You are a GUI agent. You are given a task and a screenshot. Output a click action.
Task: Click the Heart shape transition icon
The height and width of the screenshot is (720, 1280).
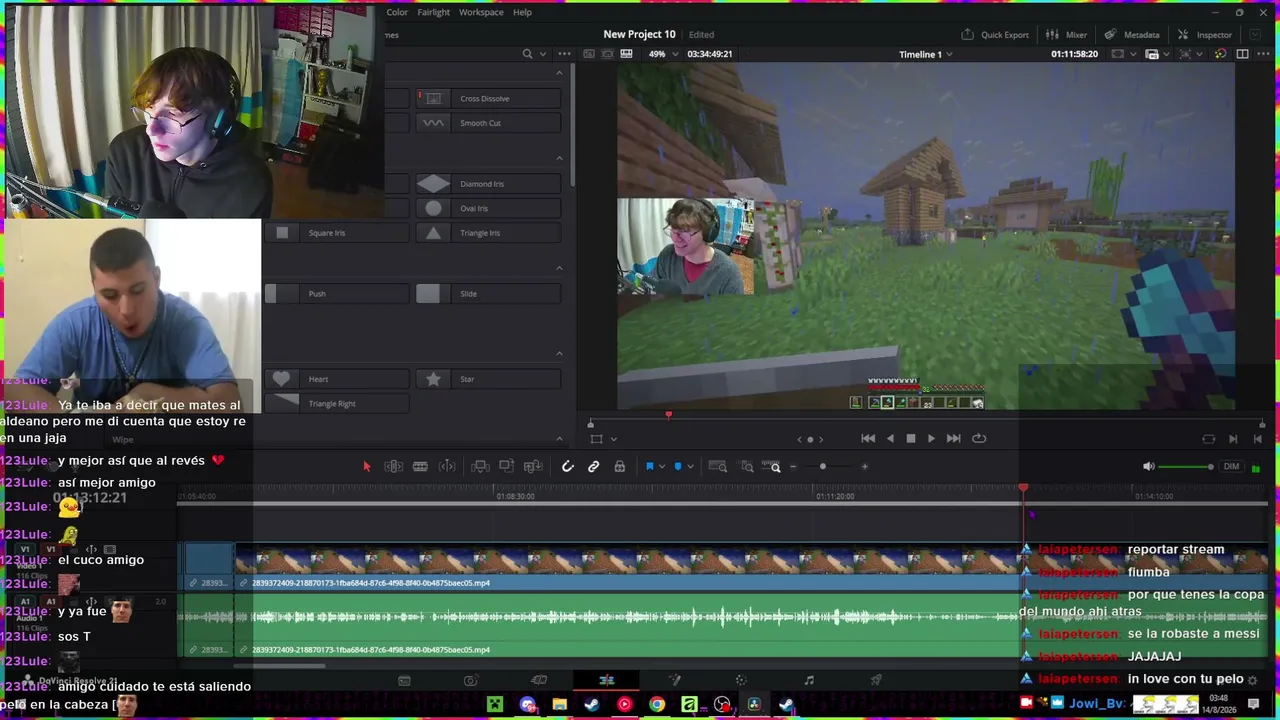(x=281, y=379)
